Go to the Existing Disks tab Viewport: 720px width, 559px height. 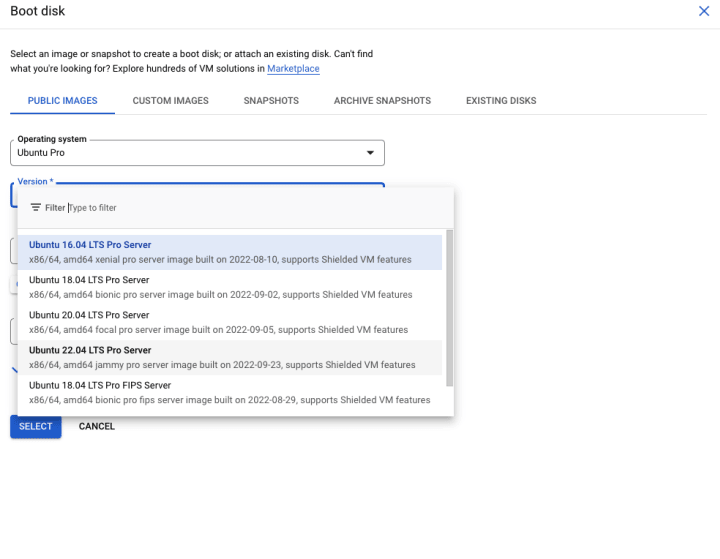click(x=501, y=101)
